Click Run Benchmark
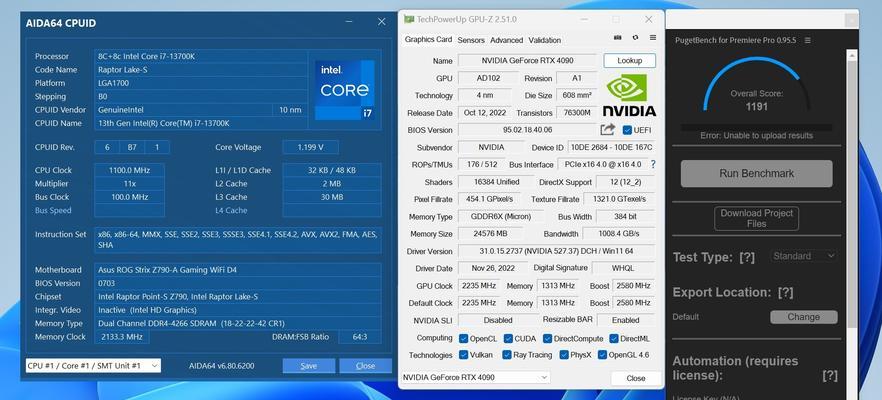The width and height of the screenshot is (882, 400). pos(757,173)
